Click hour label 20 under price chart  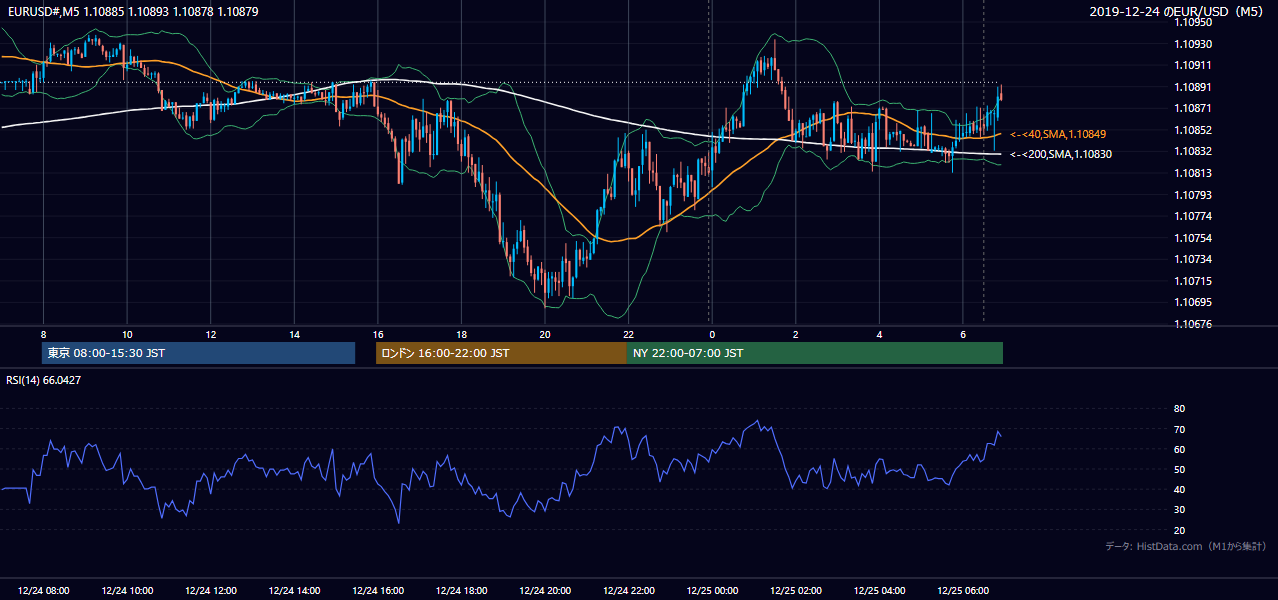coord(545,334)
